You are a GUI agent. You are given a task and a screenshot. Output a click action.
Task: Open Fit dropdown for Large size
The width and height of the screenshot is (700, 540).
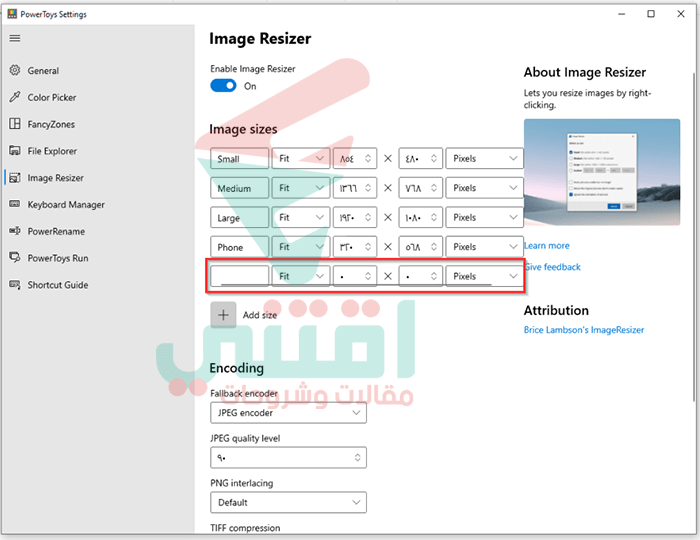click(301, 217)
